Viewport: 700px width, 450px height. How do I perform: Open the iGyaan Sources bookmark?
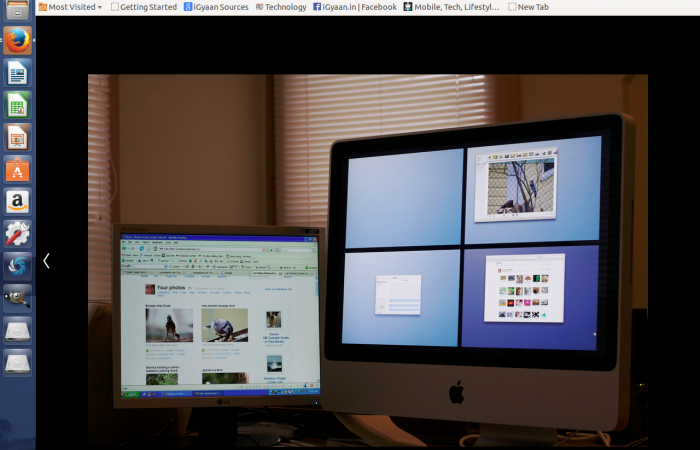click(x=216, y=7)
